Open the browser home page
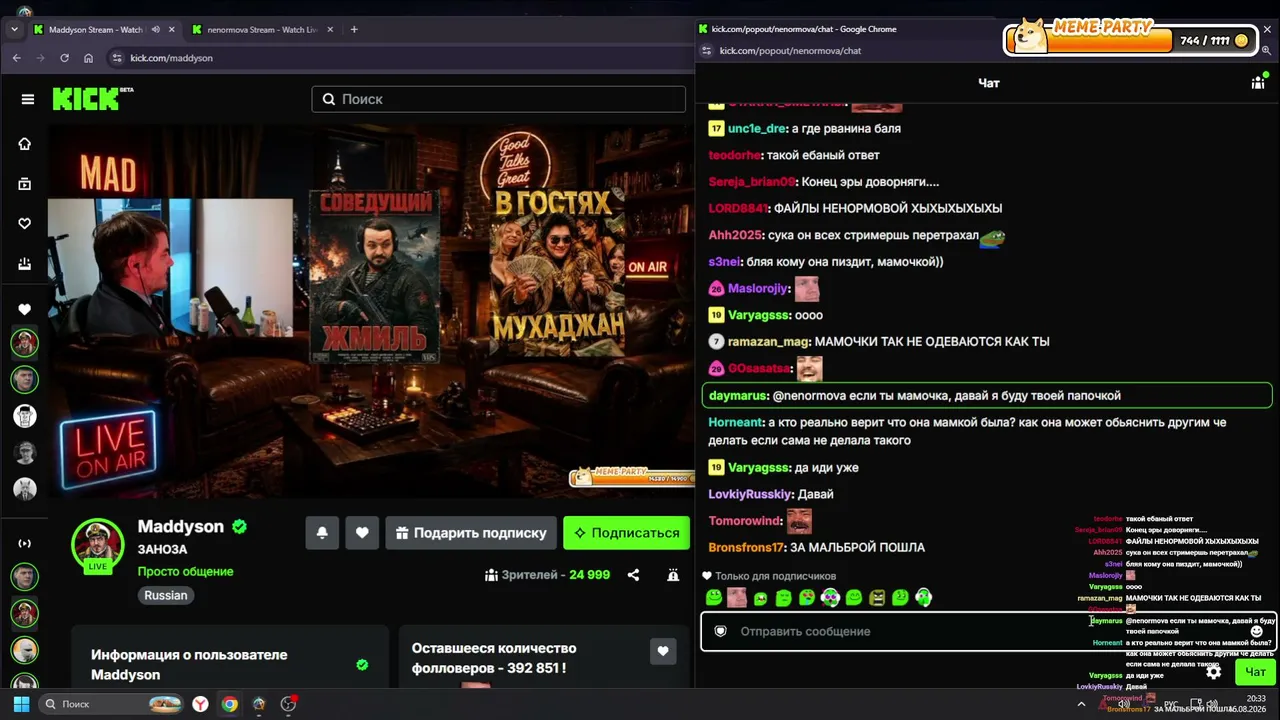The width and height of the screenshot is (1280, 720). tap(88, 58)
